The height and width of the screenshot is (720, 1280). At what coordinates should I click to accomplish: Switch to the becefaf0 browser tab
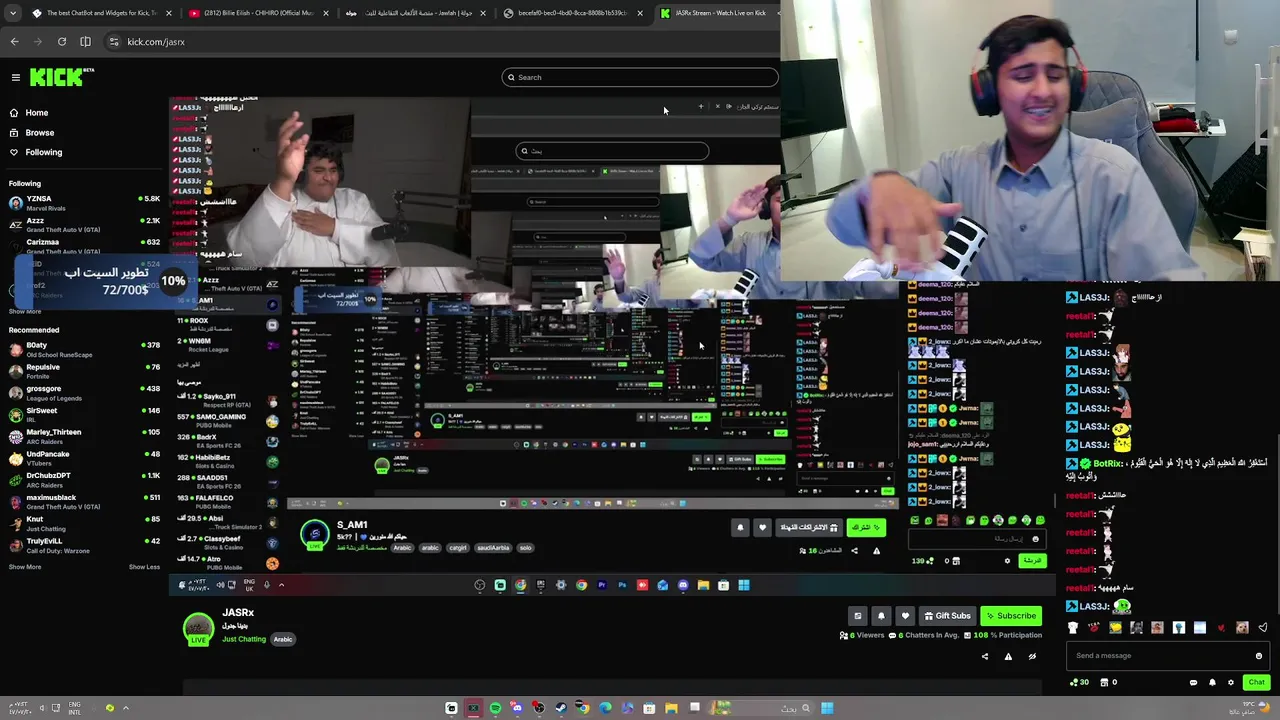tap(570, 13)
